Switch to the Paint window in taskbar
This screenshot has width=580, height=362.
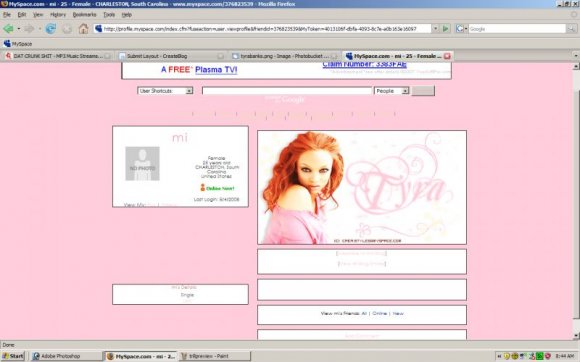(x=215, y=356)
